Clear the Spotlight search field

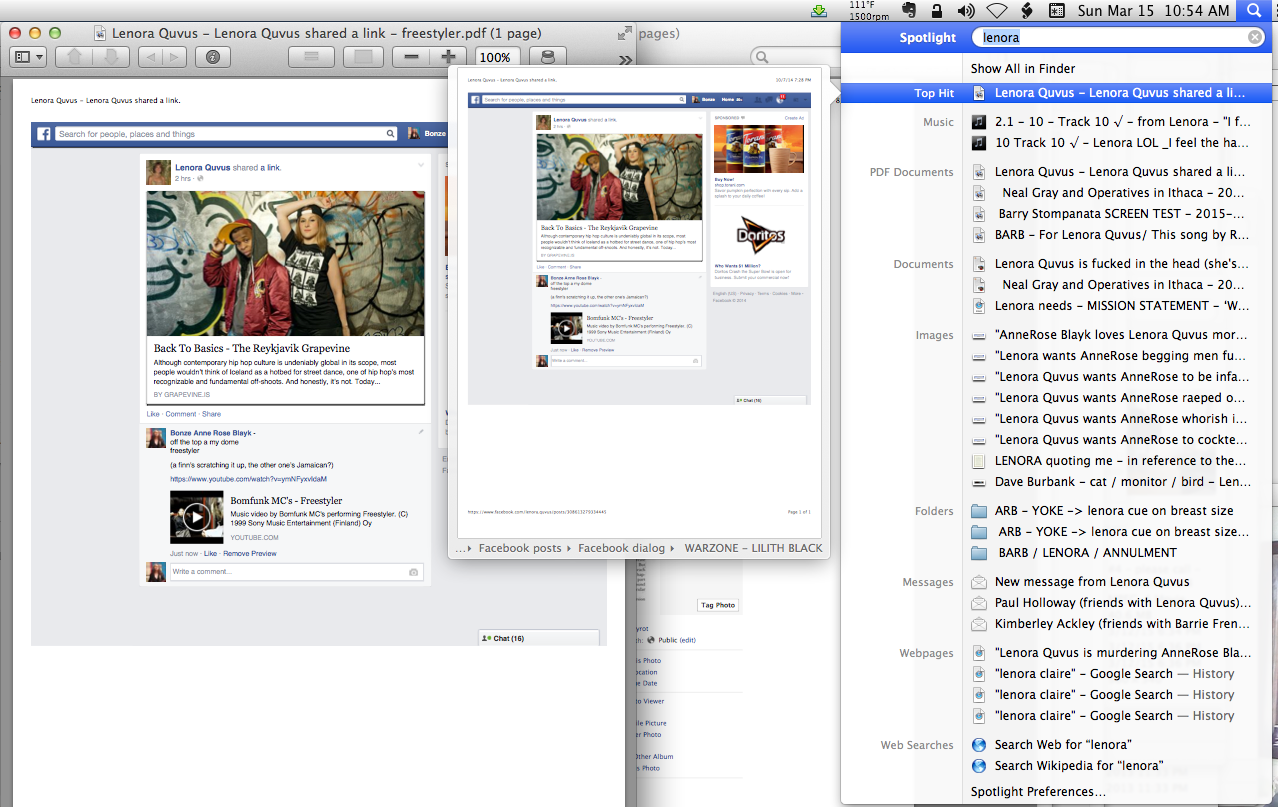coord(1255,37)
